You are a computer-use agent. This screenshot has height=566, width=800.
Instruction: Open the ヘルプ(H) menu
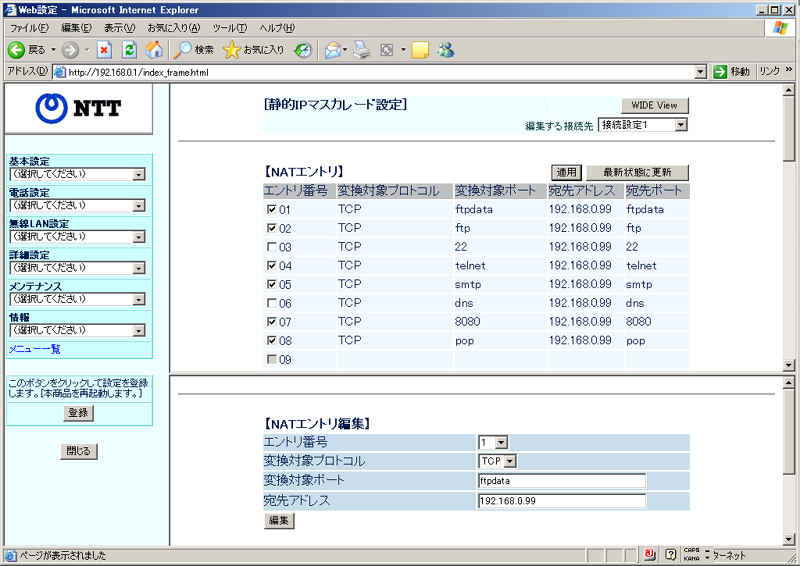(x=277, y=28)
